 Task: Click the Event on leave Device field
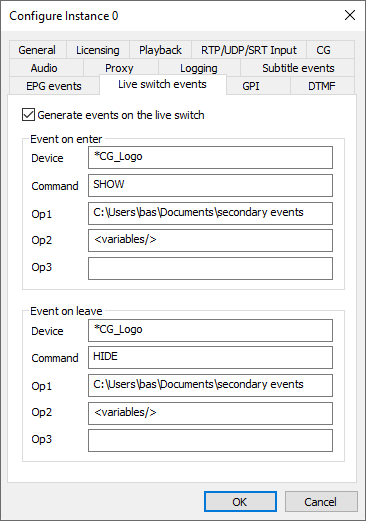pyautogui.click(x=210, y=330)
